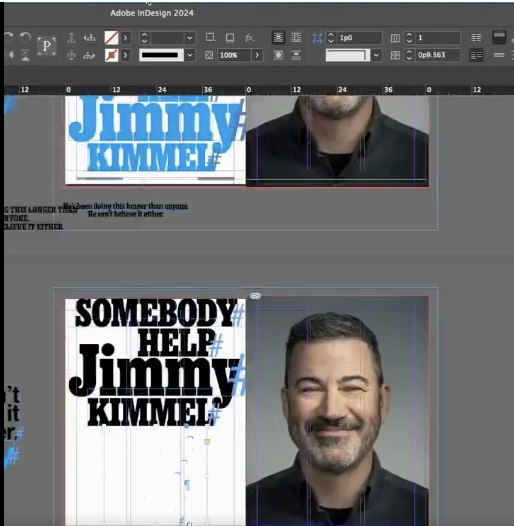Toggle the balance columns icon
The image size is (514, 526).
tap(476, 38)
